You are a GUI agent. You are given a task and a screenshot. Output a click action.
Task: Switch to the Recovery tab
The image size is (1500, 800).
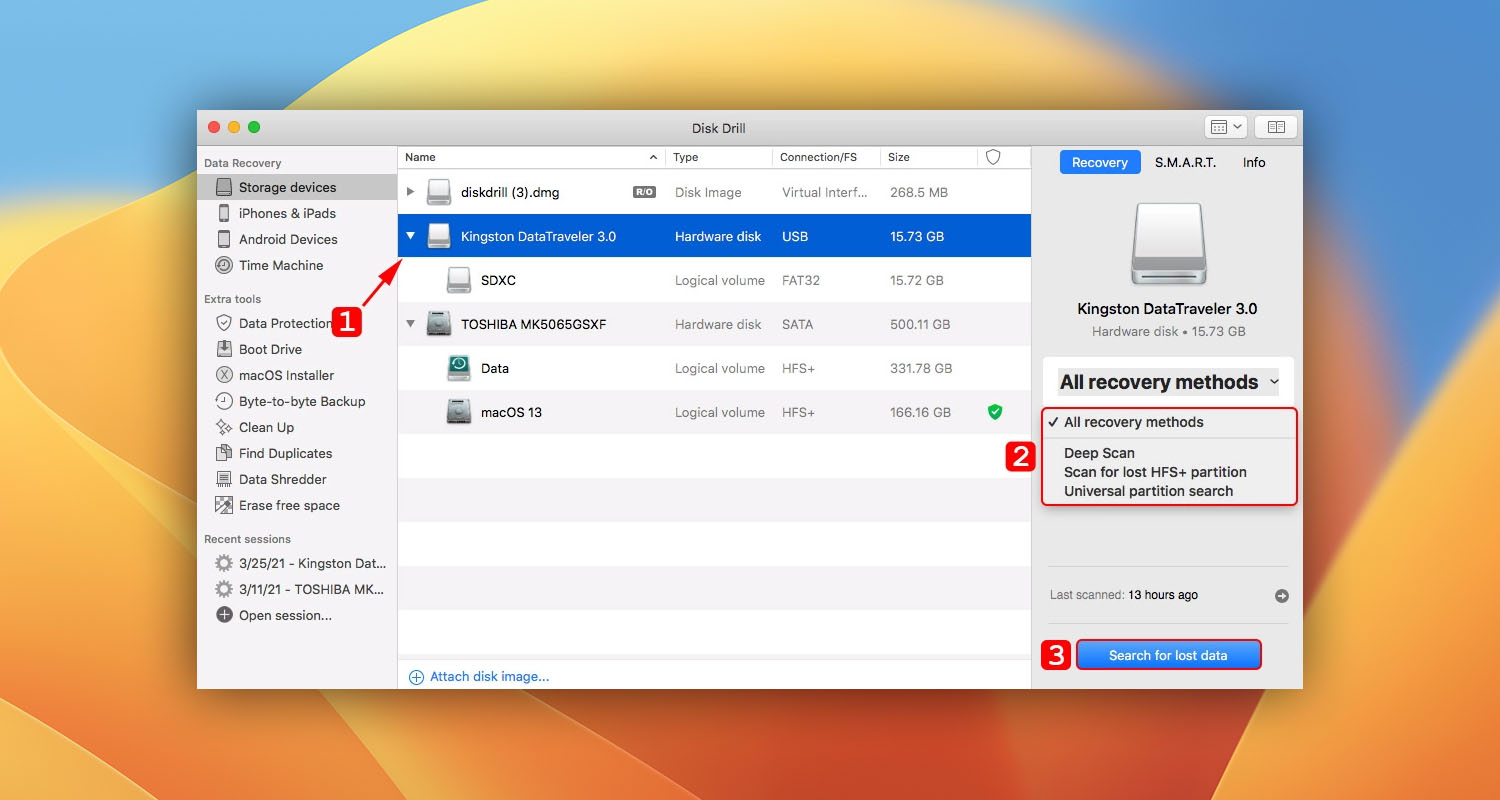tap(1100, 162)
